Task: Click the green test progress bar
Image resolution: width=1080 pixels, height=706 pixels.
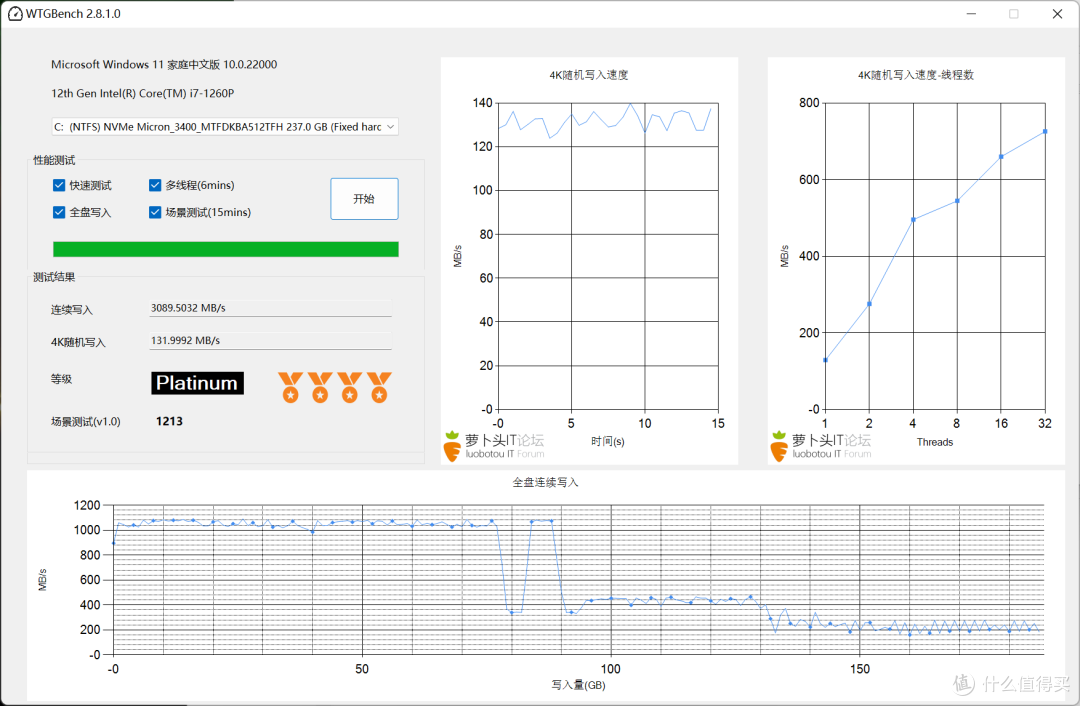Action: 226,249
